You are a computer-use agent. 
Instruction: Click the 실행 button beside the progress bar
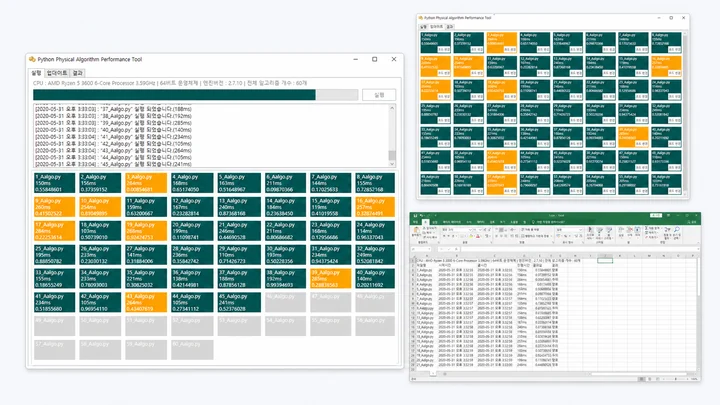pos(379,95)
